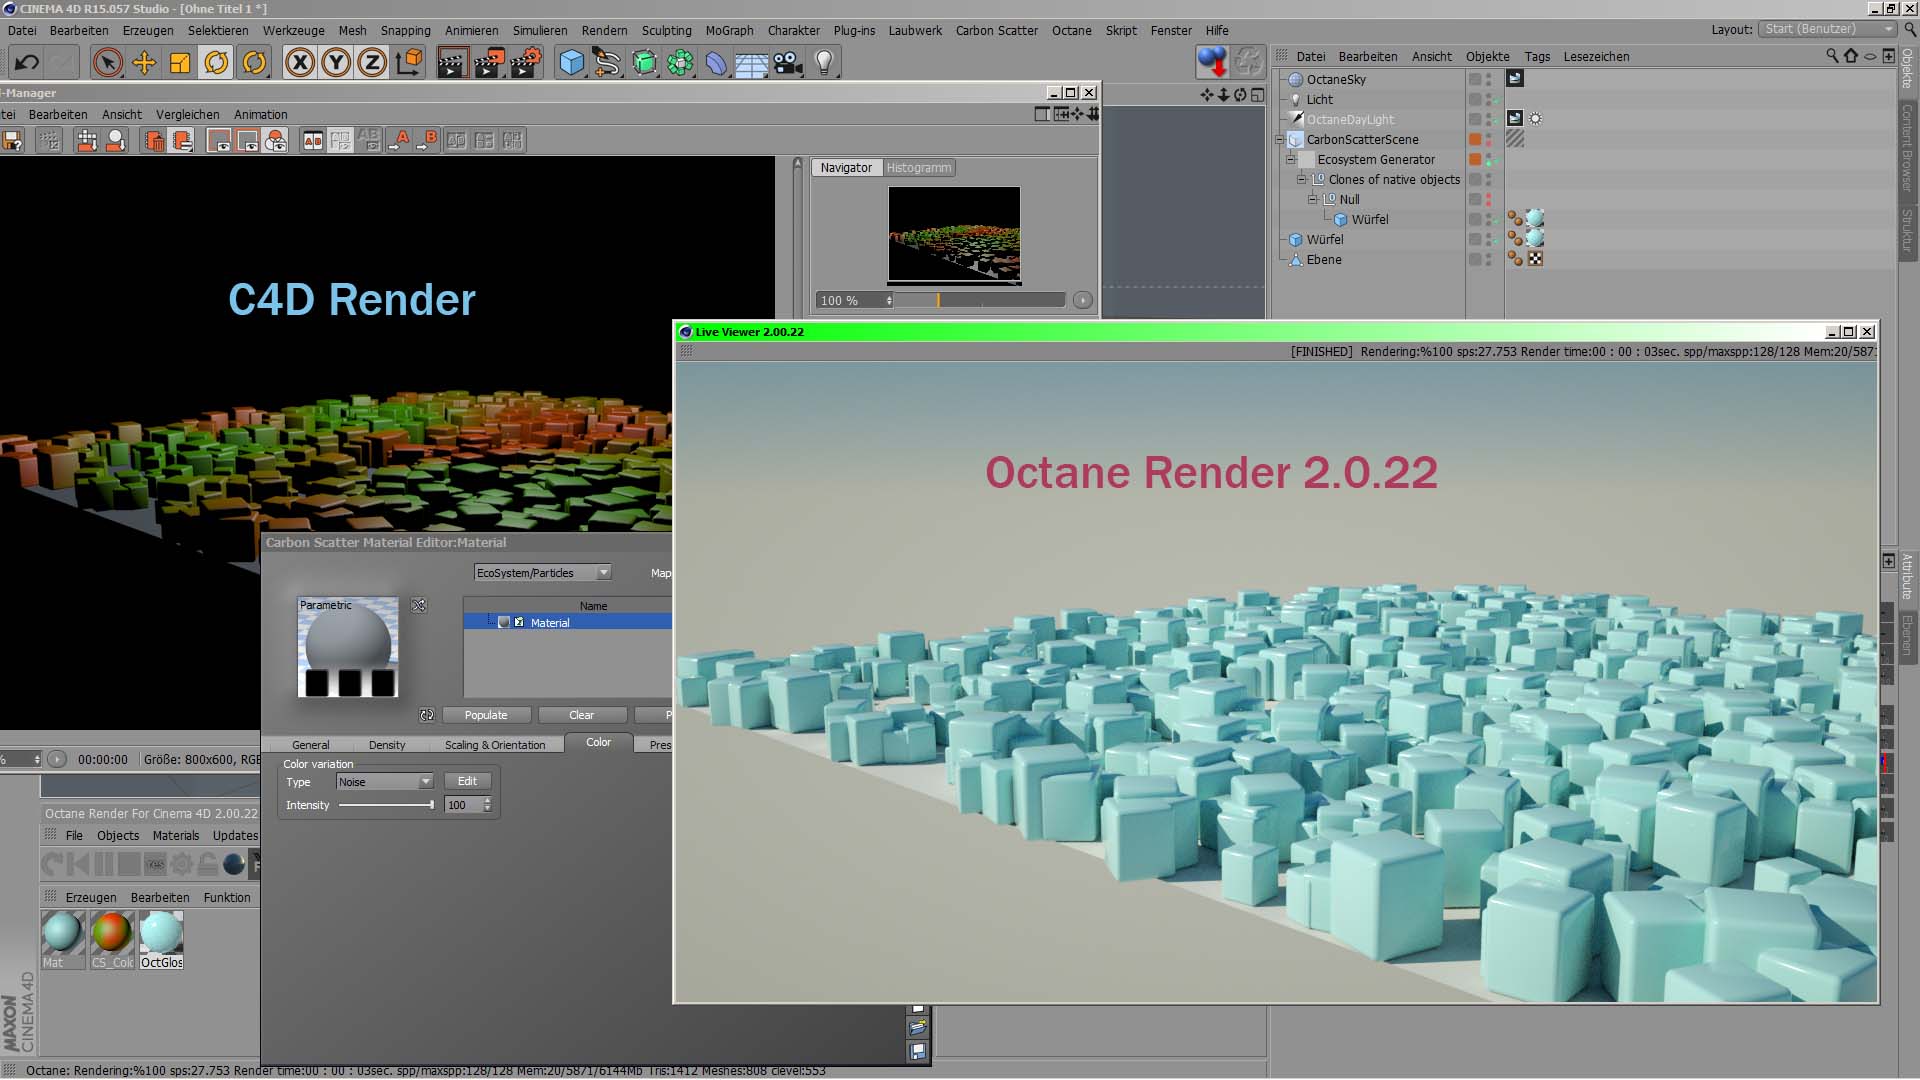Screen dimensions: 1920x1080
Task: Toggle the orange layer square of CarbonScatterScene
Action: (1475, 140)
